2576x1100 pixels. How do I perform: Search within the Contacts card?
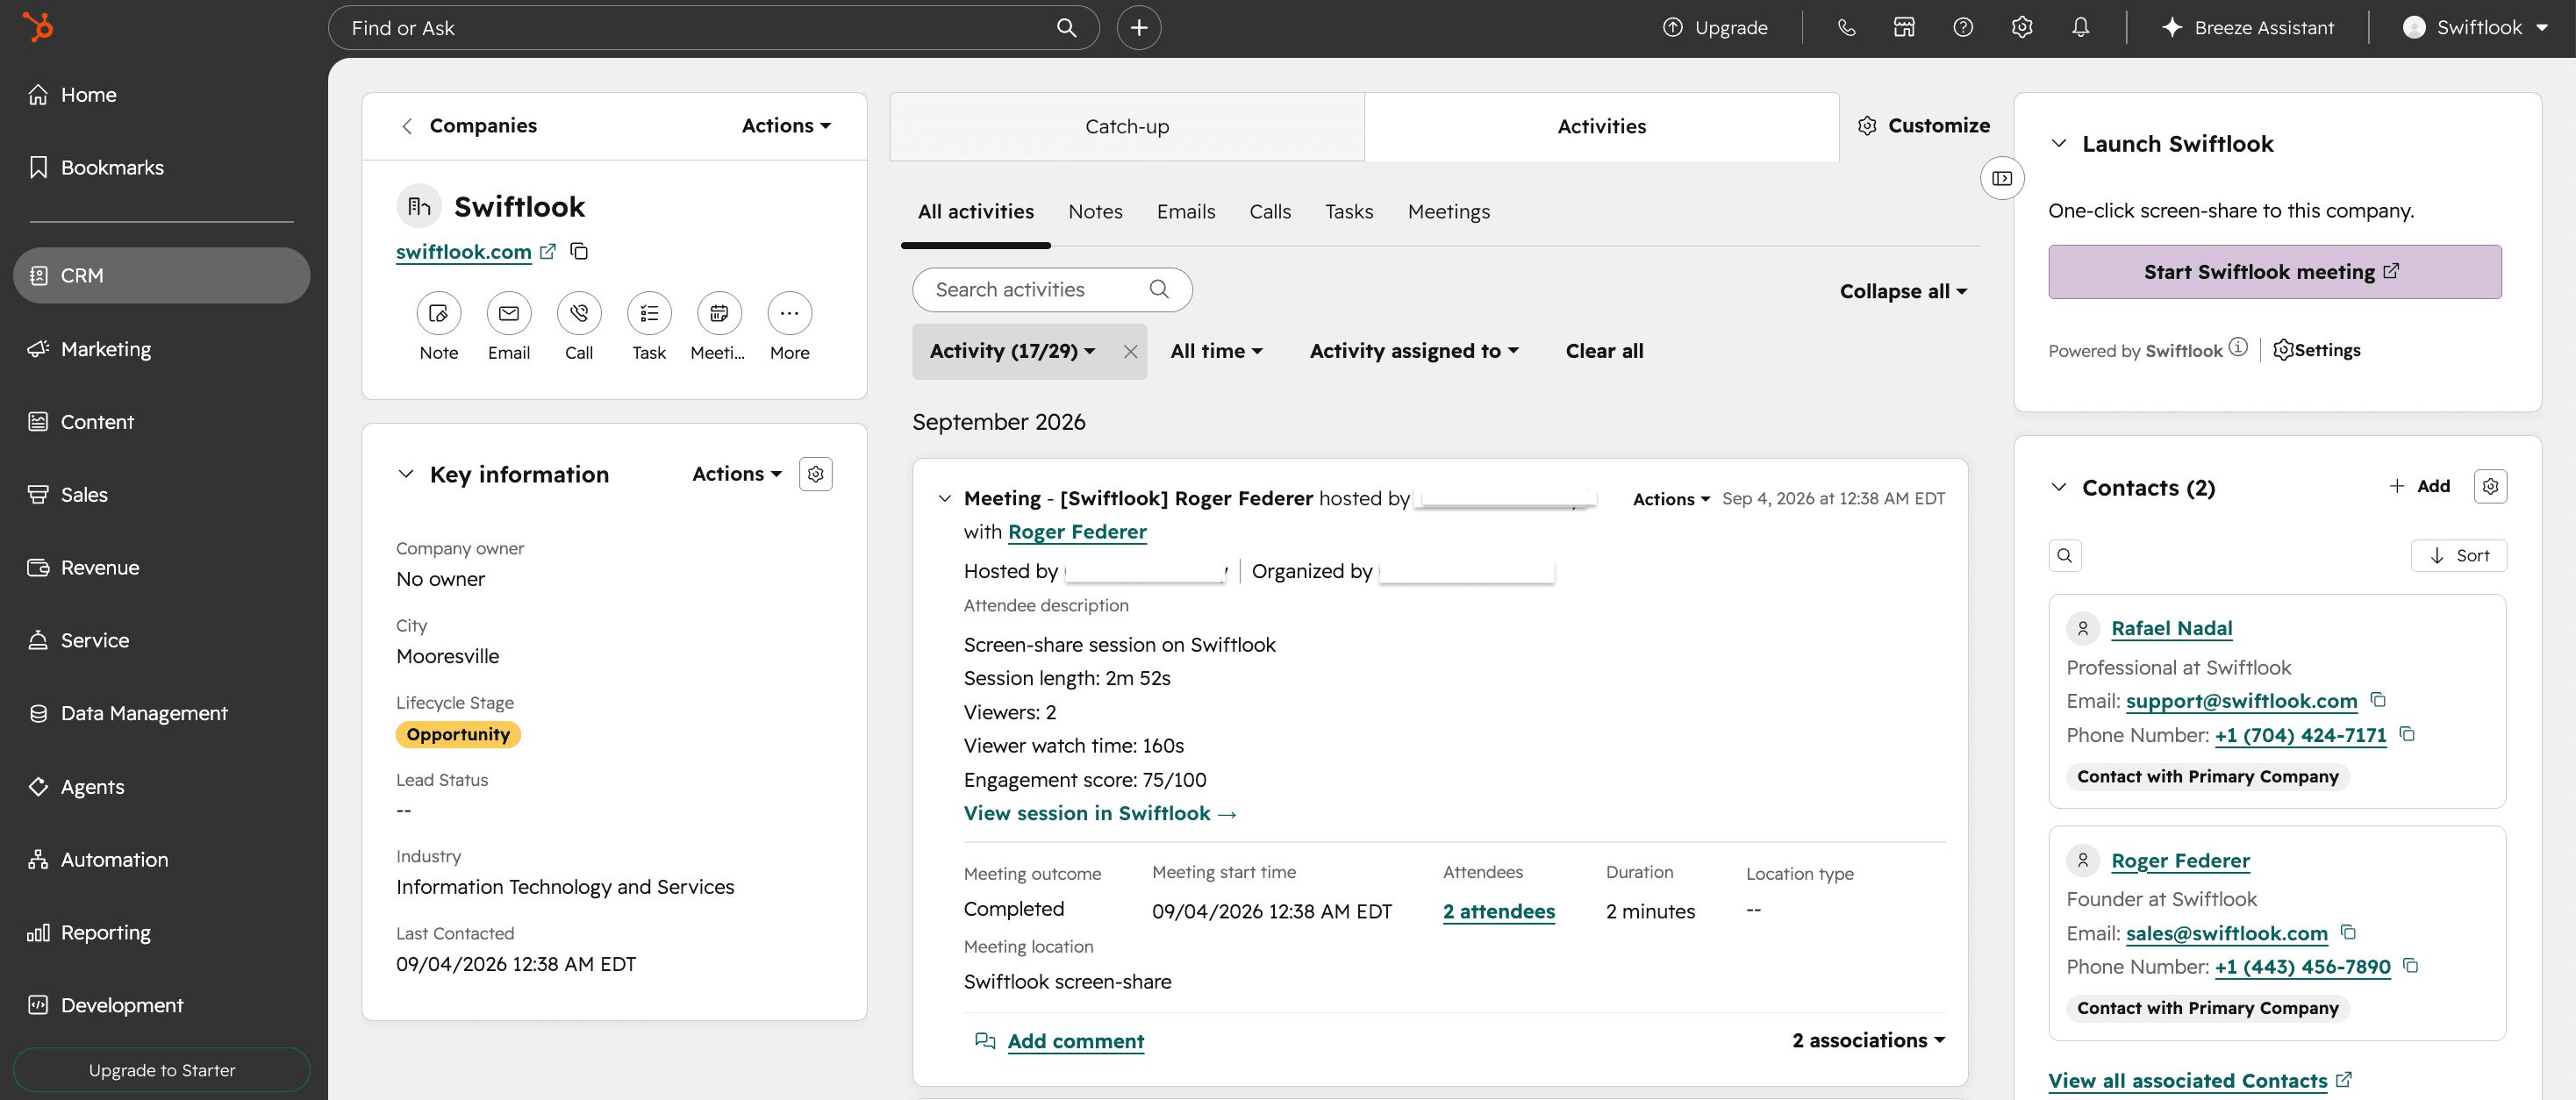[2065, 556]
